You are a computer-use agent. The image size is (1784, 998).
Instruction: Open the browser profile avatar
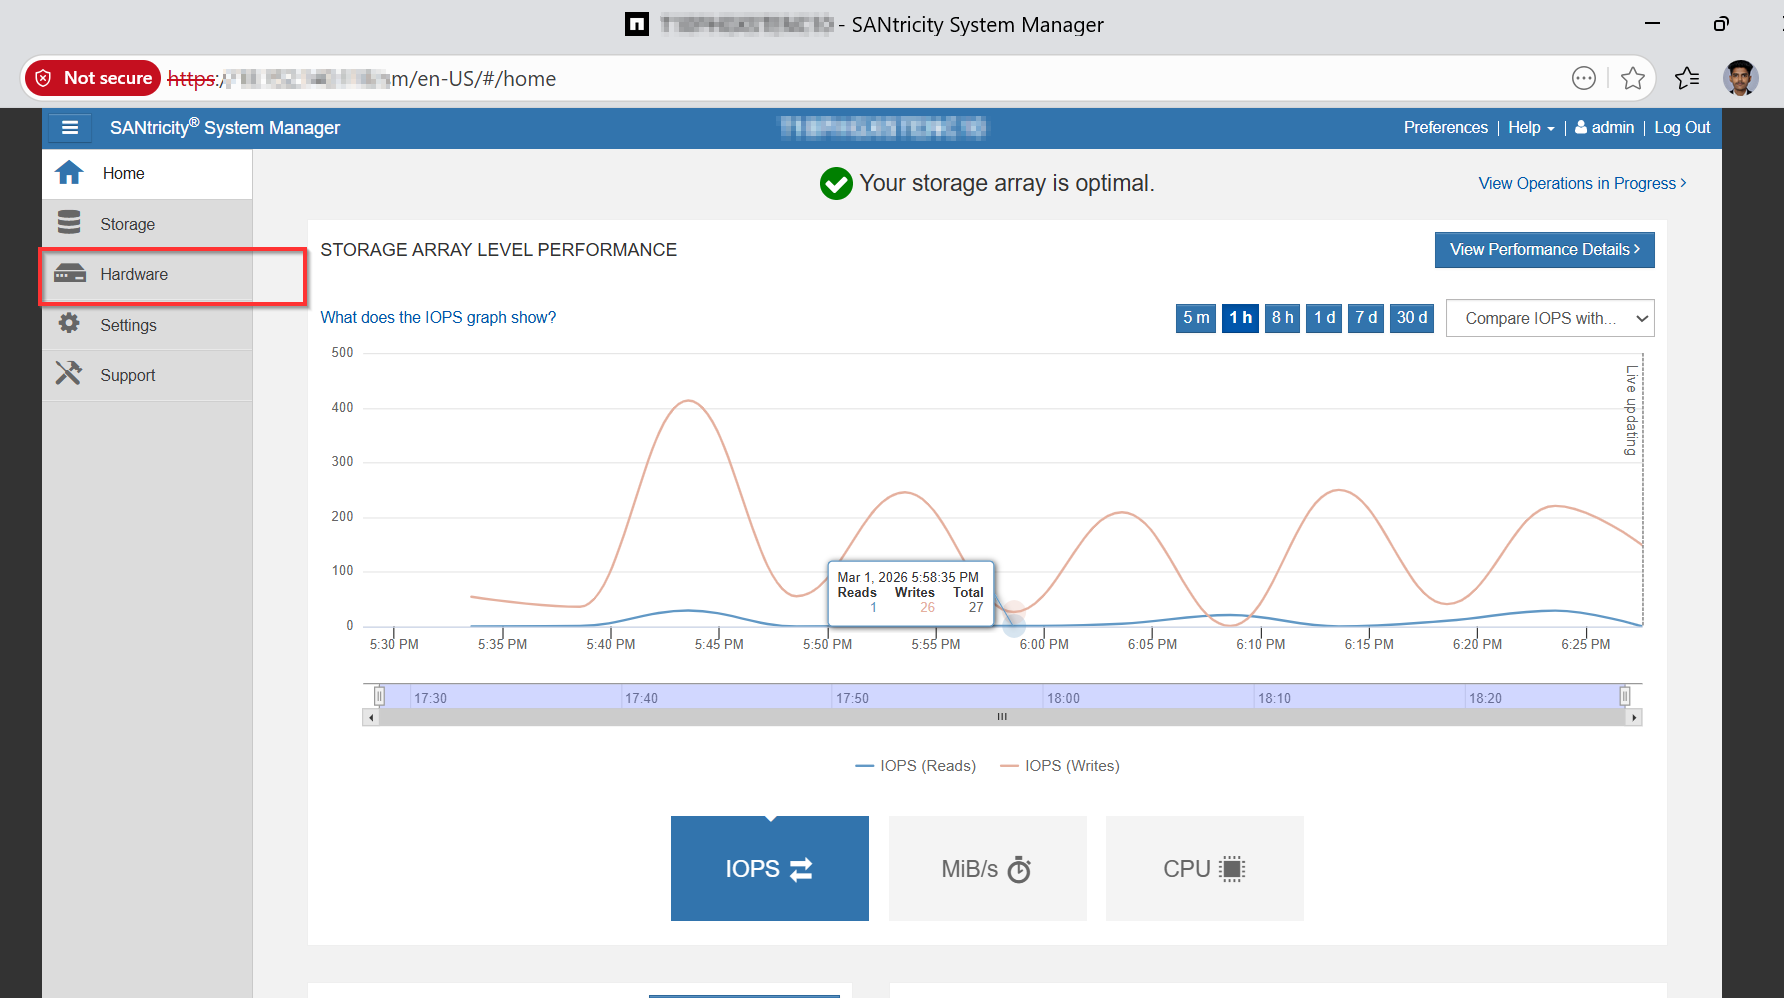pos(1740,78)
